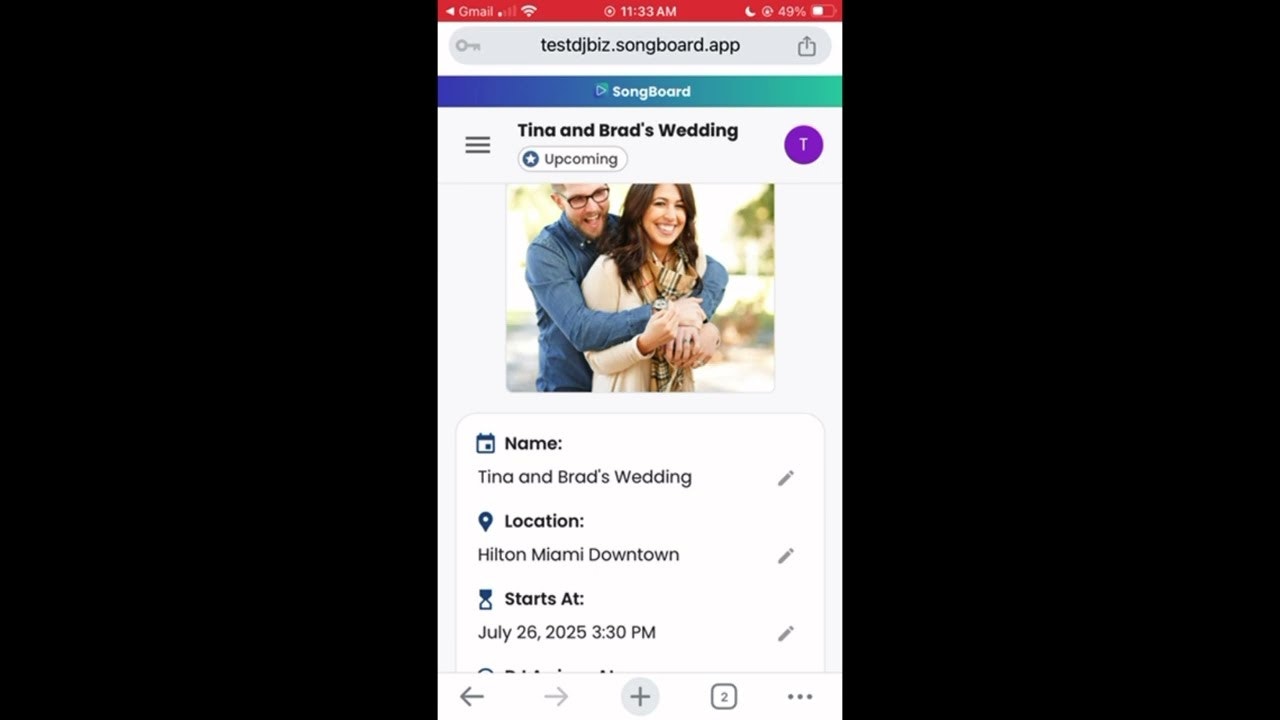Edit the Starts At date pencil

pos(786,633)
